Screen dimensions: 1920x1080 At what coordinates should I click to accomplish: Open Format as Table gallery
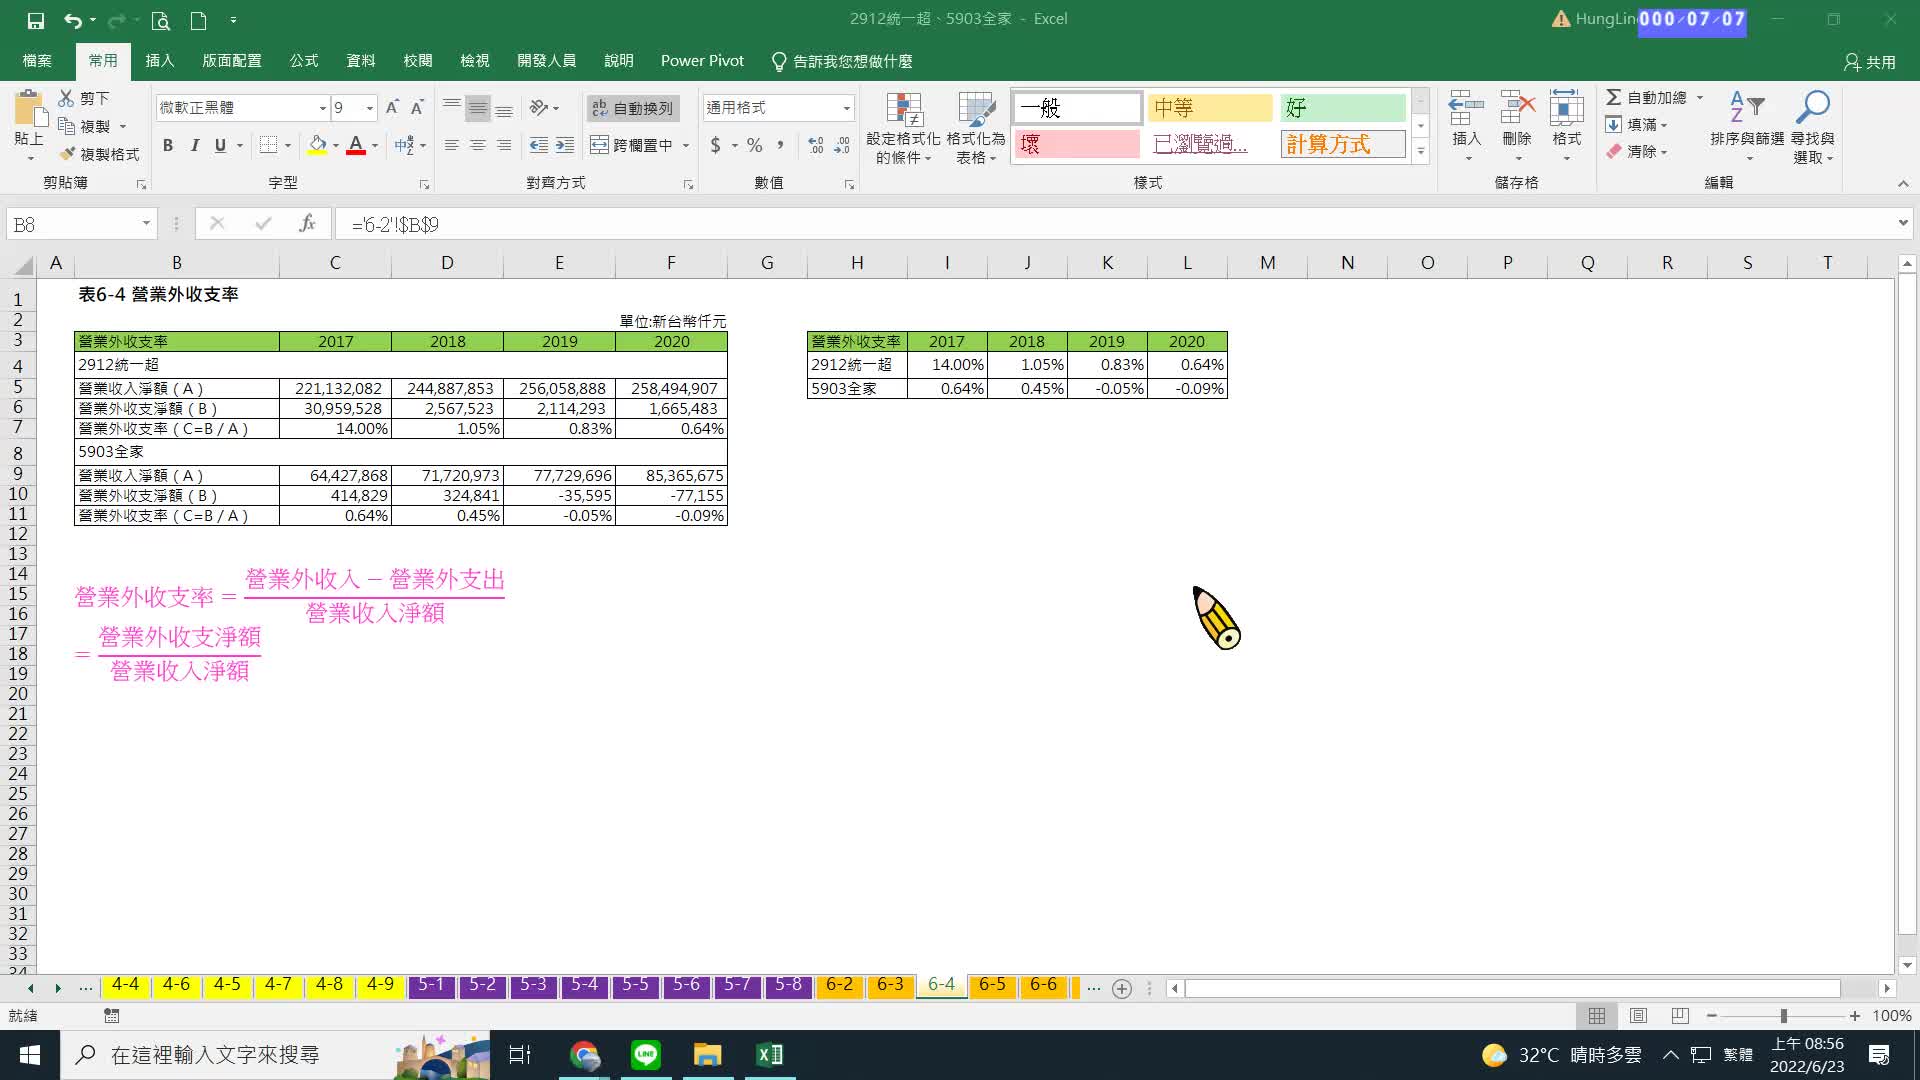pyautogui.click(x=976, y=128)
